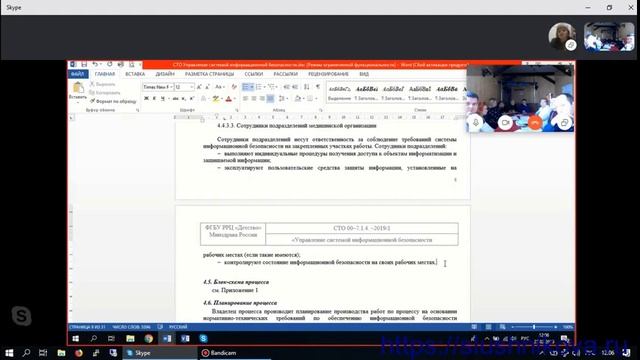Switch to the ДИЗАЙН (Design) ribbon tab
This screenshot has height=360, width=640.
pos(165,74)
